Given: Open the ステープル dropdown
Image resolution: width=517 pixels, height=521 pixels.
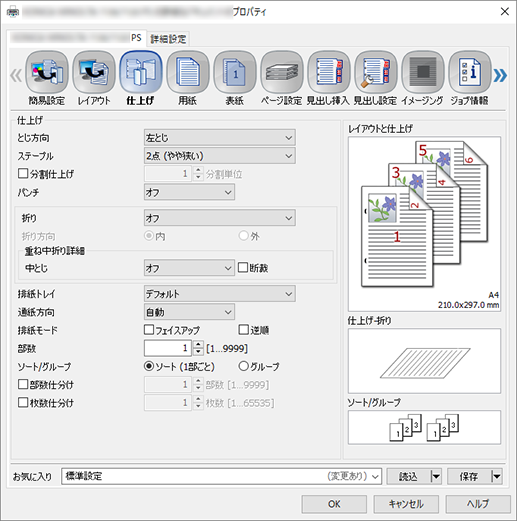Looking at the screenshot, I should coord(220,156).
